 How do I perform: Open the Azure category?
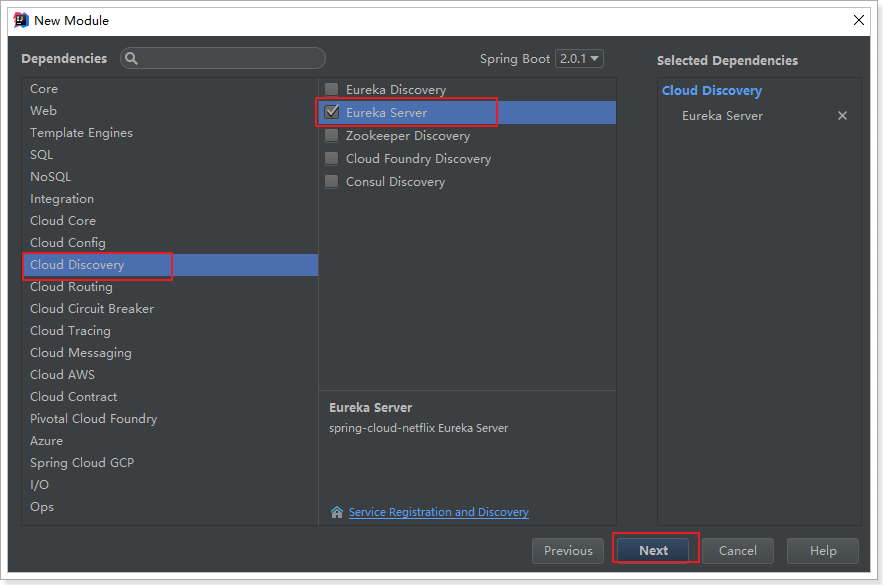[x=170, y=440]
